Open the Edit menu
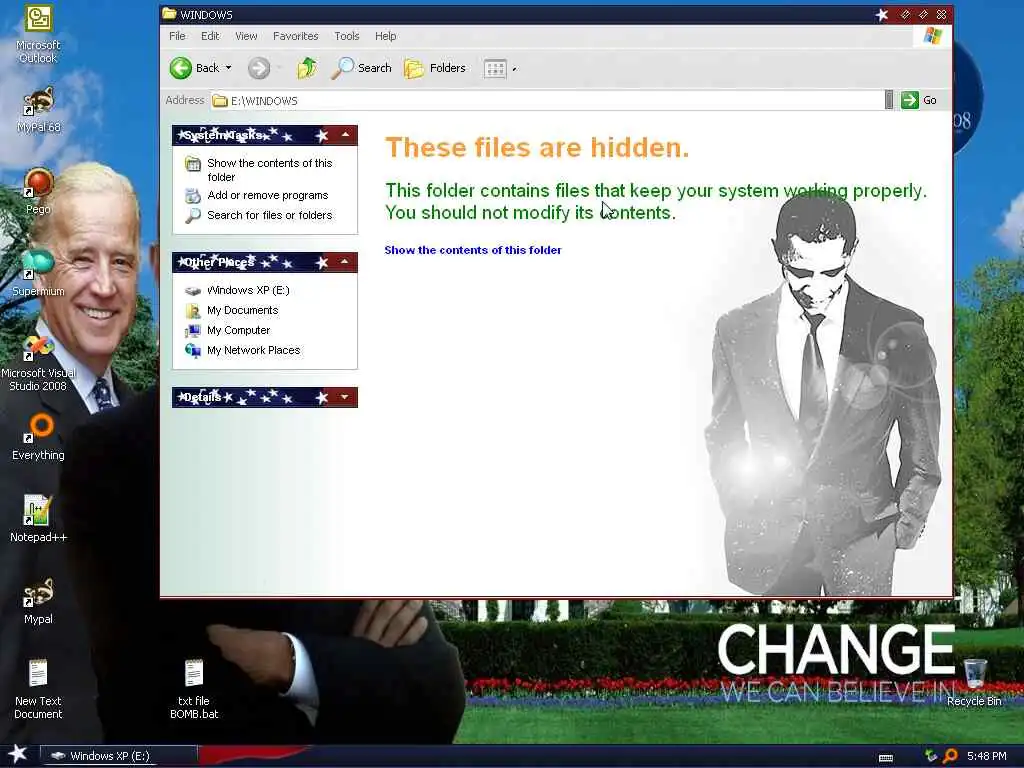Screen dimensions: 1024x768 pos(210,36)
